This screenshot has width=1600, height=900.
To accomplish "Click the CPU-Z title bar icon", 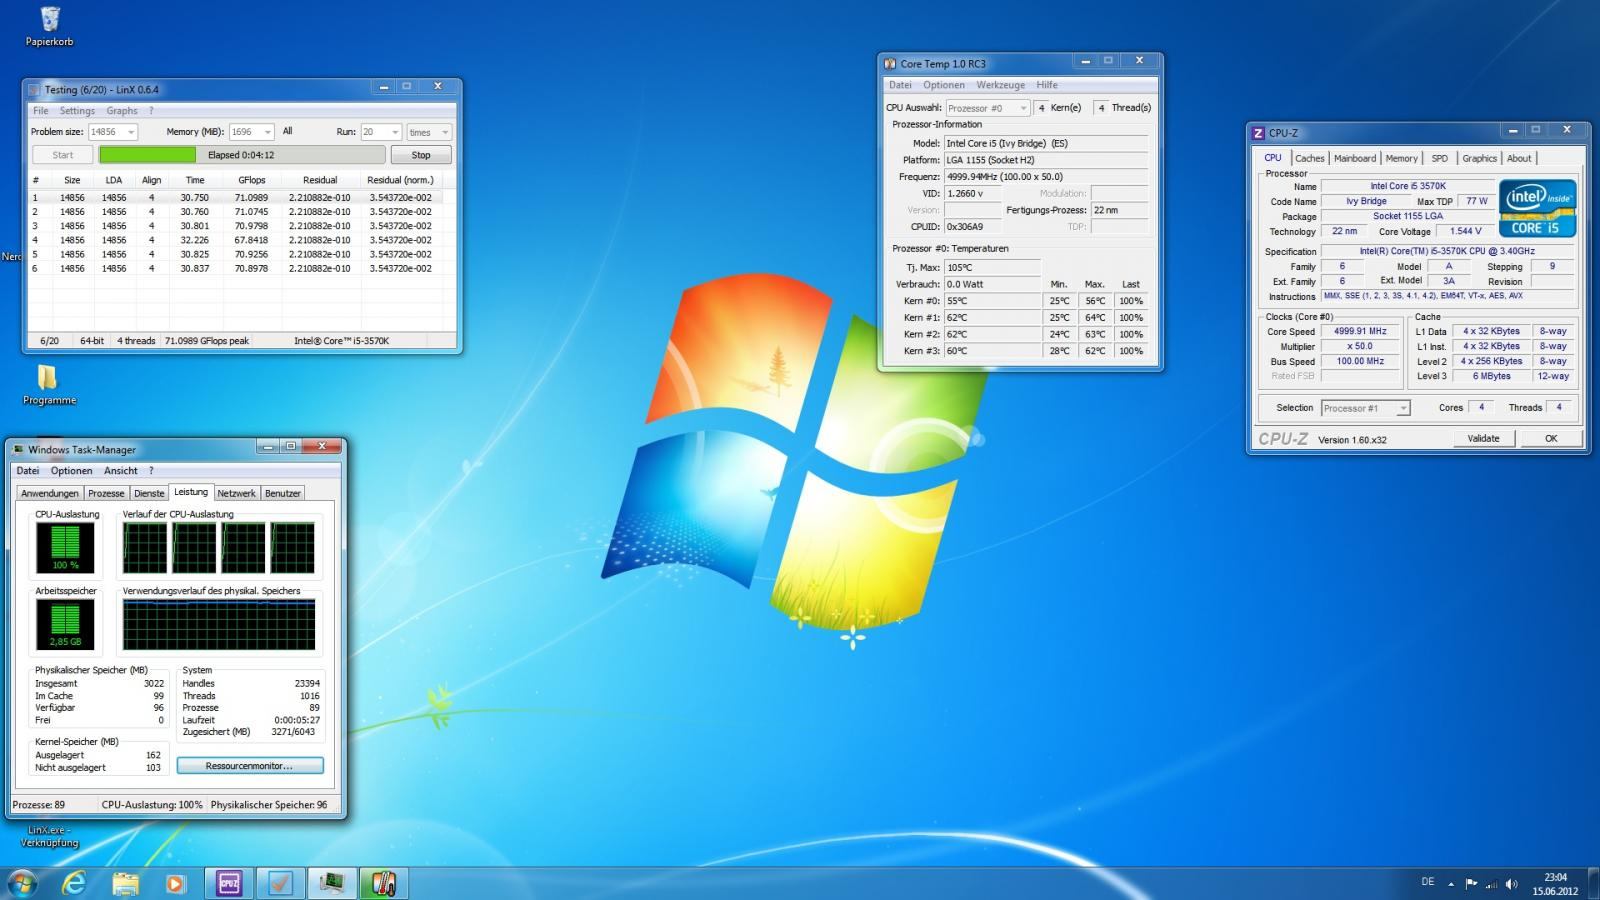I will [1258, 132].
